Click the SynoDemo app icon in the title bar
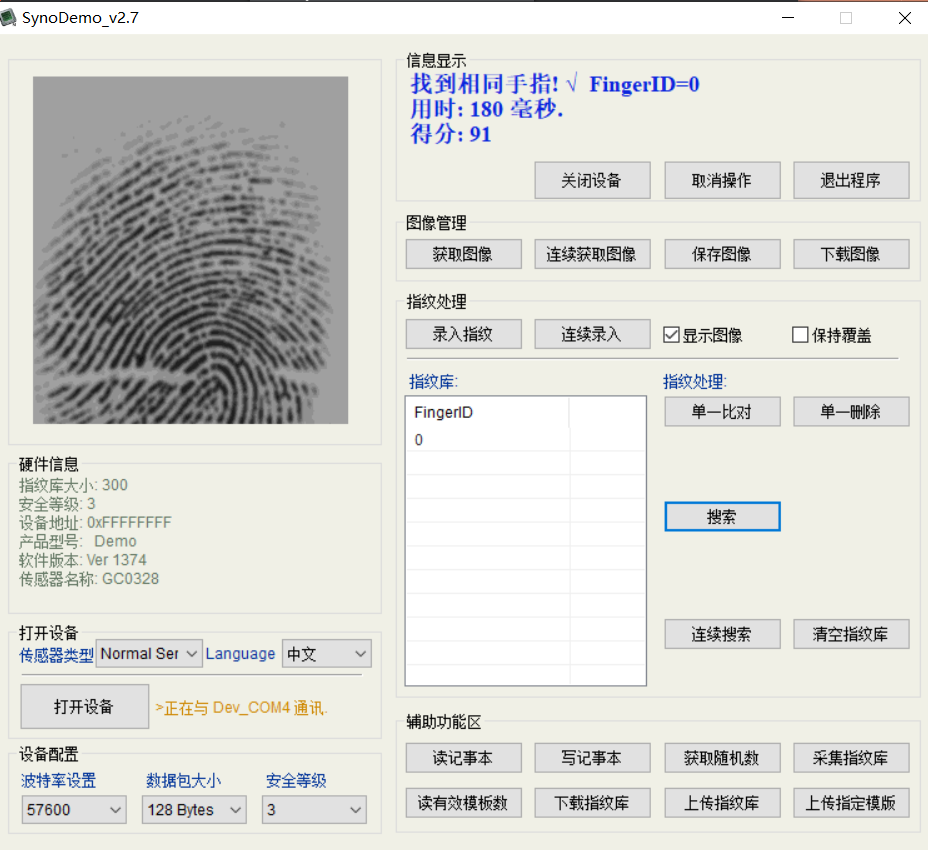928x850 pixels. (10, 16)
